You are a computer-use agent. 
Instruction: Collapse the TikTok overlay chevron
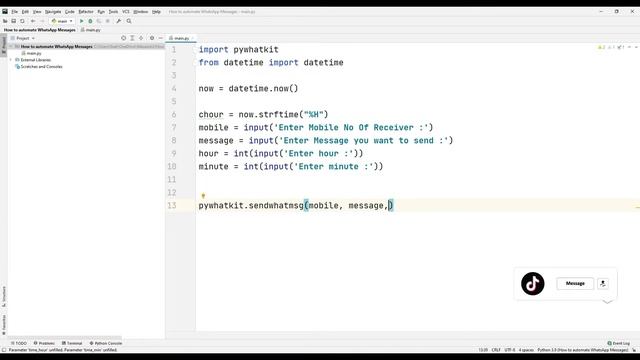point(607,302)
